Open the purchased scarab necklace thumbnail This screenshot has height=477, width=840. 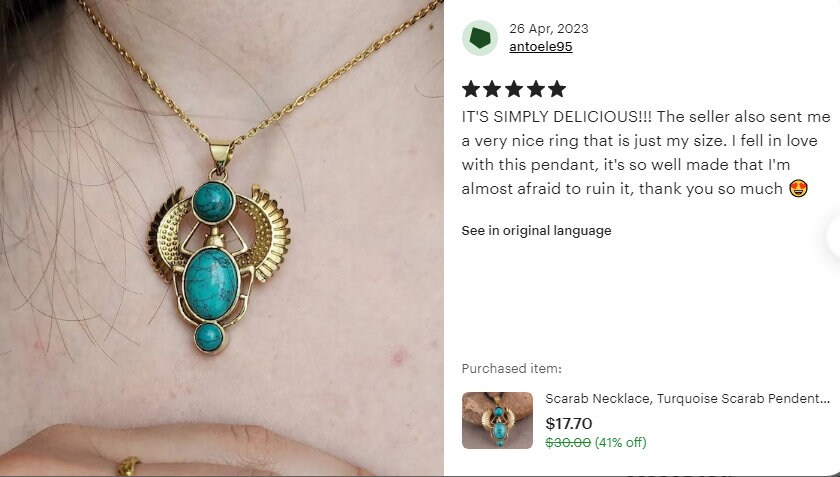pyautogui.click(x=497, y=420)
